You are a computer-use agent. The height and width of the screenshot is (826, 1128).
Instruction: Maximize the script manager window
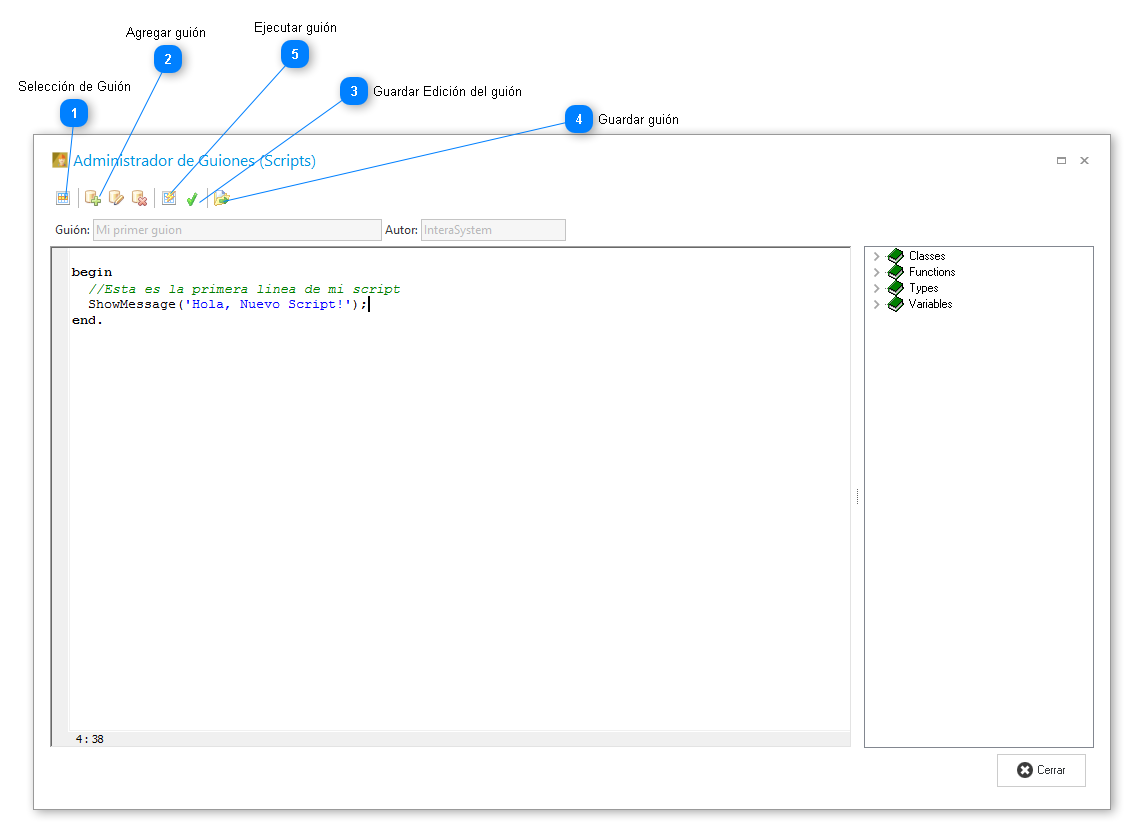[1061, 160]
